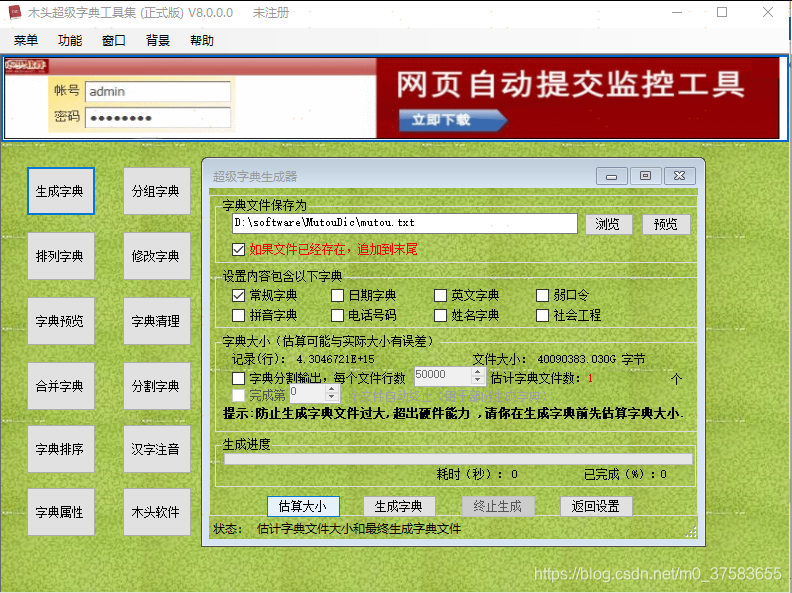Open the 修改字典 tool
792x593 pixels.
point(157,256)
